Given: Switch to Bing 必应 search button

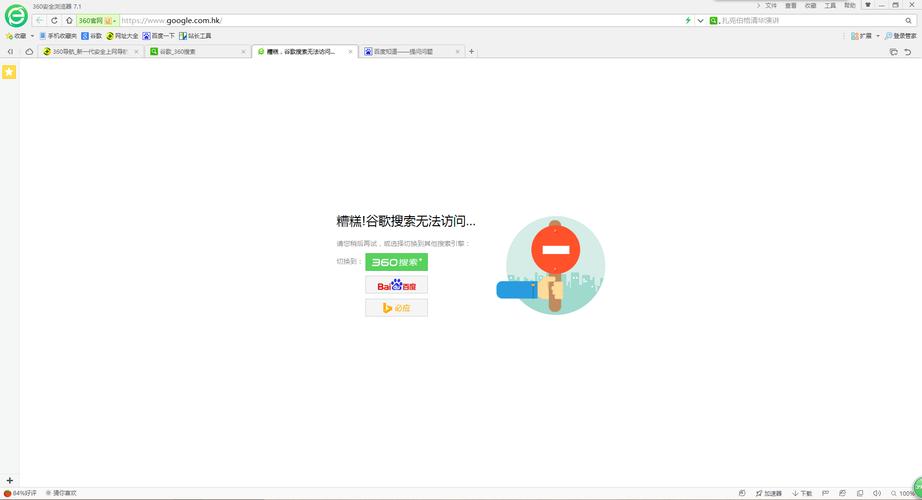Looking at the screenshot, I should pyautogui.click(x=396, y=308).
